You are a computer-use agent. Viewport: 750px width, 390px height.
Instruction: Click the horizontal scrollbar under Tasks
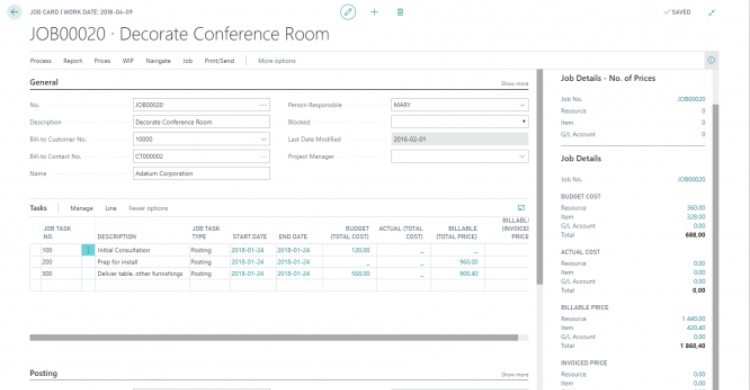click(x=274, y=337)
